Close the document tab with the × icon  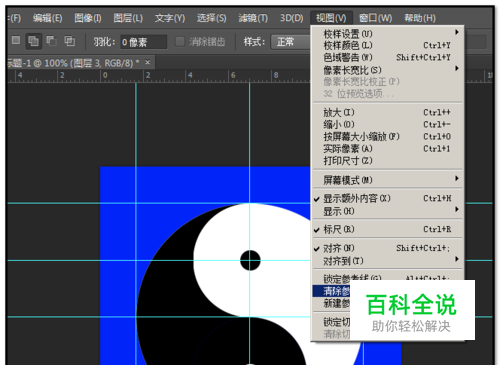[x=148, y=62]
